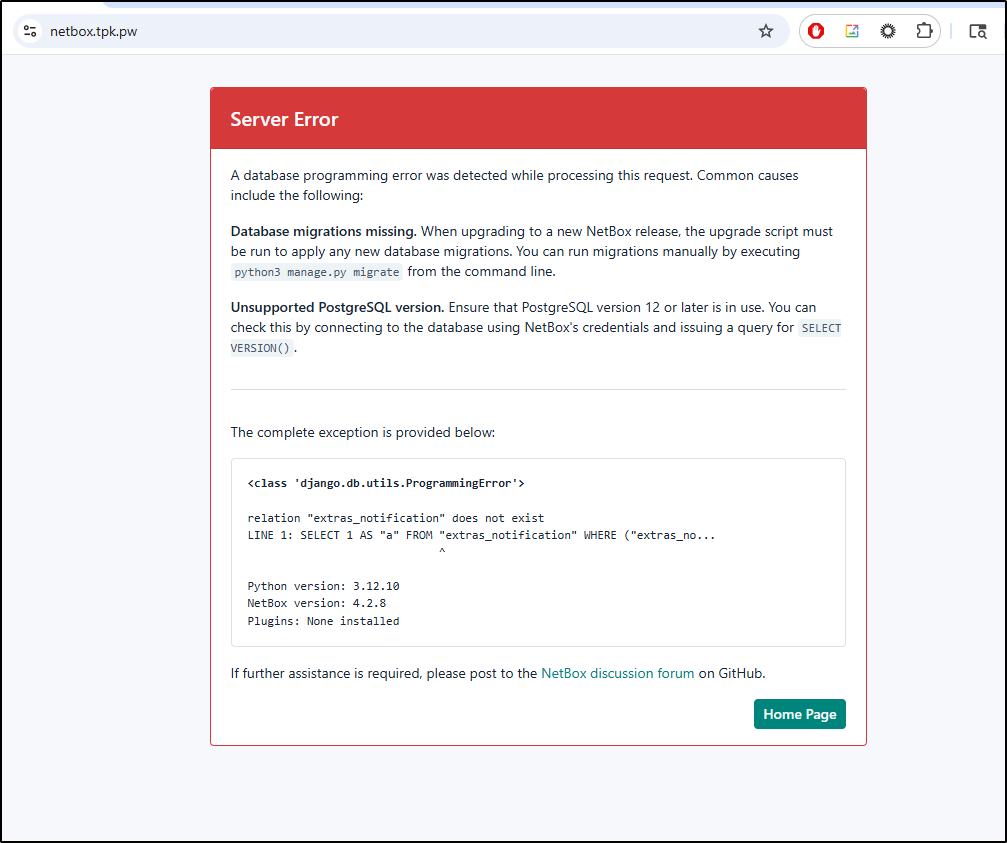Click the NetBox version: 4.2.8 line
Screen dimensions: 1007x843
(317, 604)
